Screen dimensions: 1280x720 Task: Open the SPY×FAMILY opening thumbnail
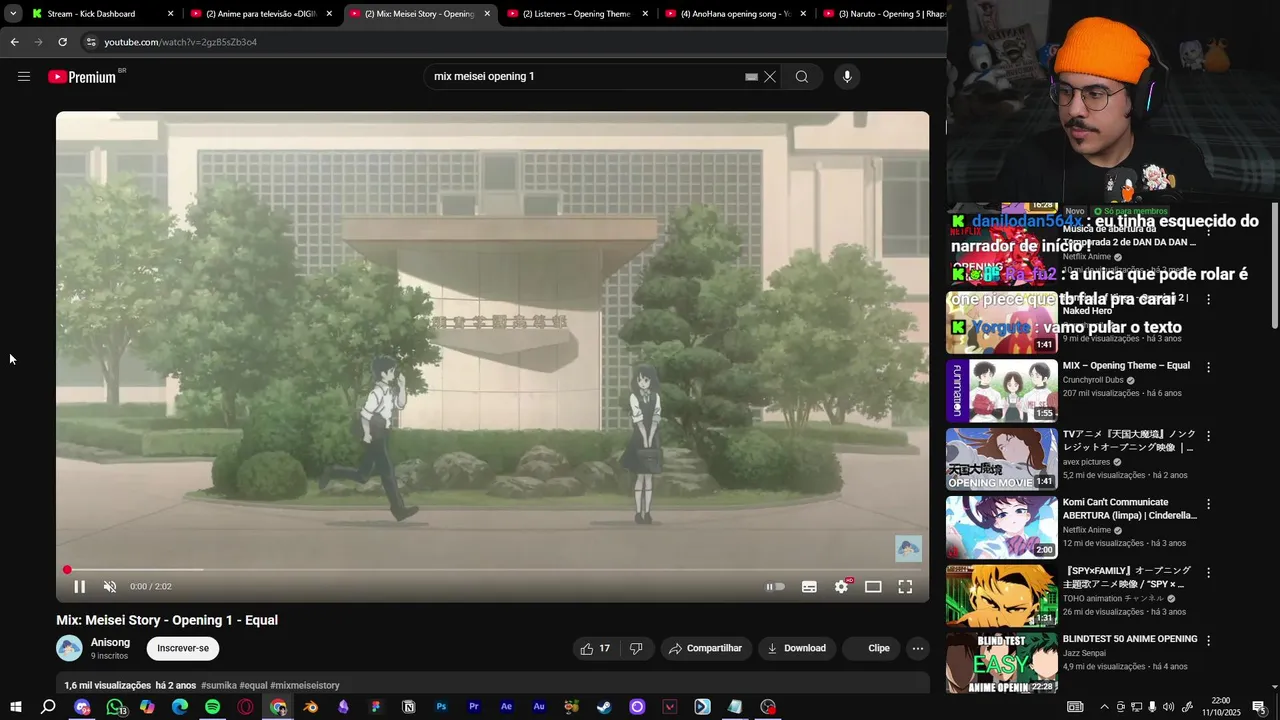[x=1001, y=595]
